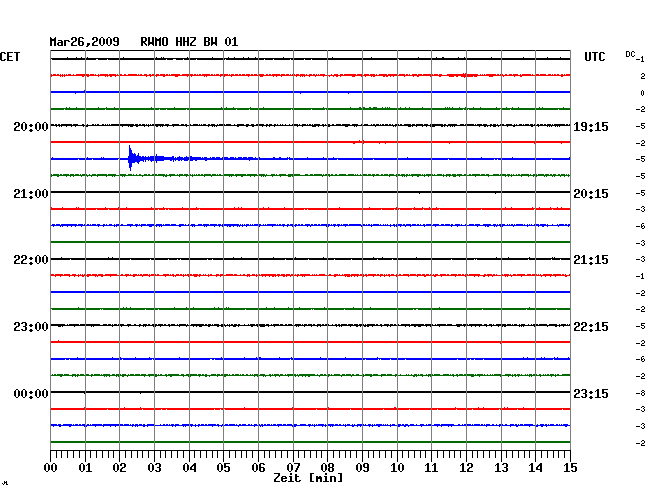Click the "DC" column header
Viewport: 650px width, 494px height.
(x=630, y=54)
